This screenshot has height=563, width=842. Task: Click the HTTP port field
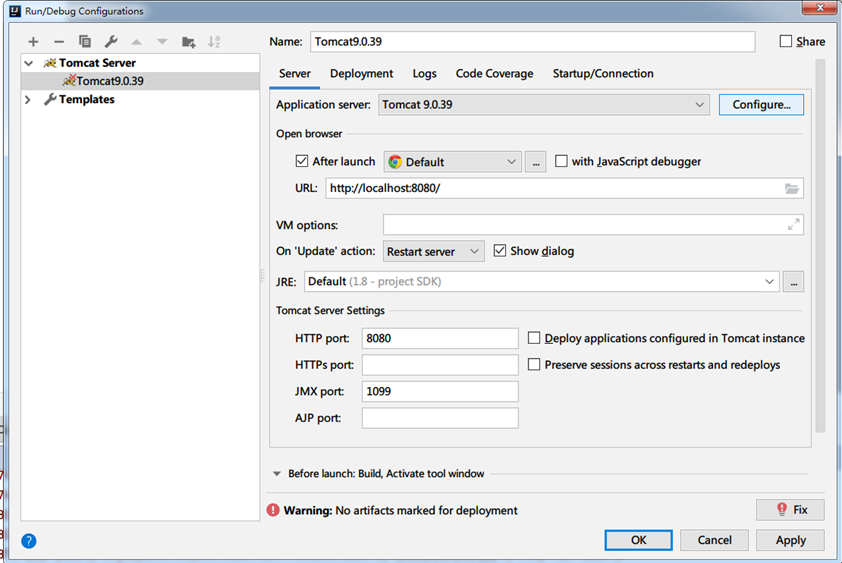tap(440, 338)
